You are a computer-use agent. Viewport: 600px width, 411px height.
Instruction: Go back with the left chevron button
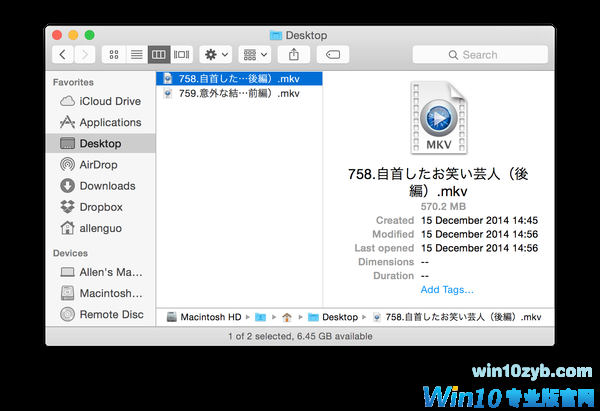(63, 55)
